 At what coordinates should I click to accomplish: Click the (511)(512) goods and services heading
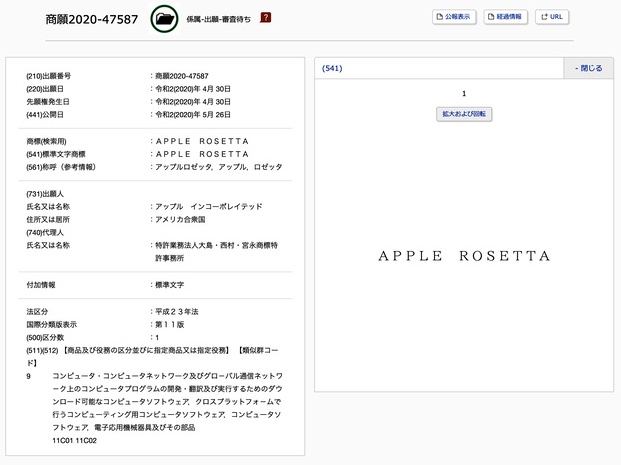[152, 356]
